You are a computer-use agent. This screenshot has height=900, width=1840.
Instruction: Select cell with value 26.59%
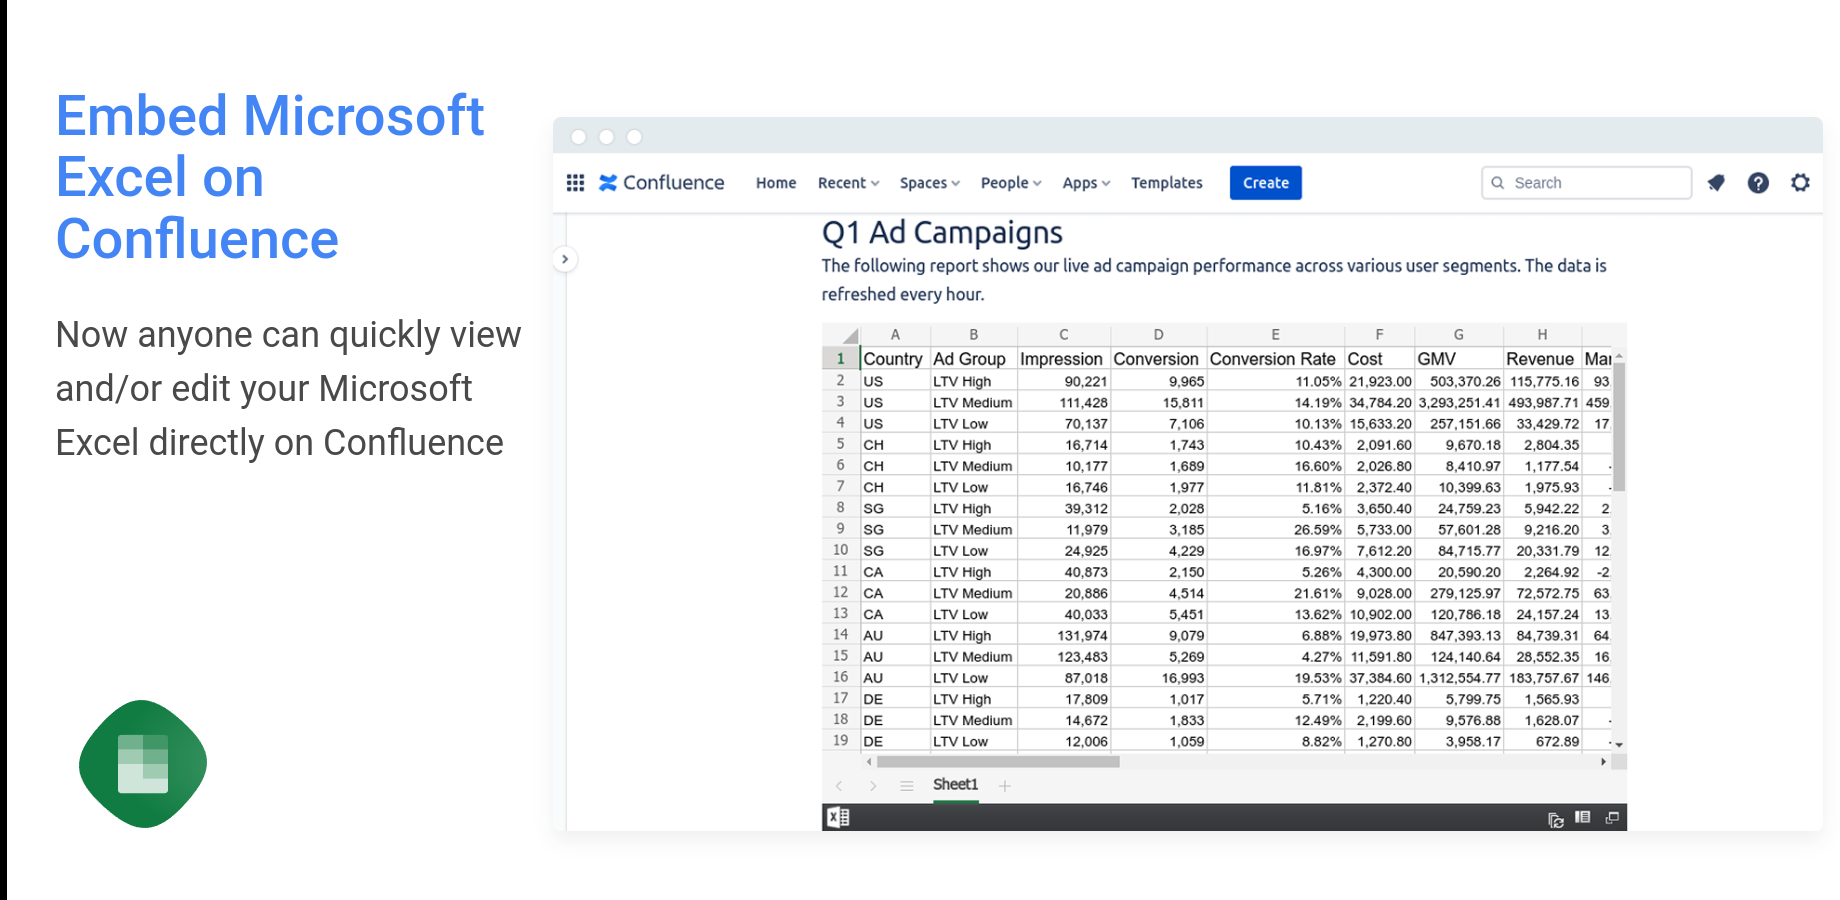[1275, 529]
